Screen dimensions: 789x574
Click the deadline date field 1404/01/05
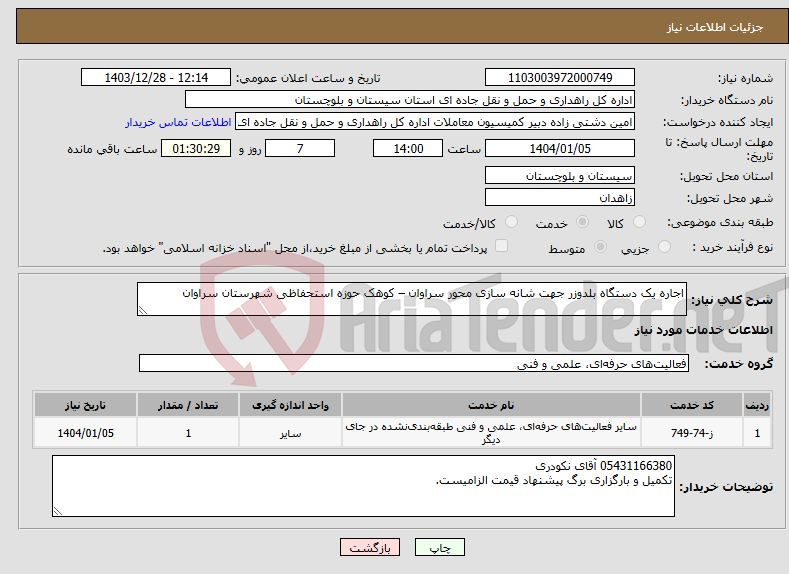pos(560,148)
